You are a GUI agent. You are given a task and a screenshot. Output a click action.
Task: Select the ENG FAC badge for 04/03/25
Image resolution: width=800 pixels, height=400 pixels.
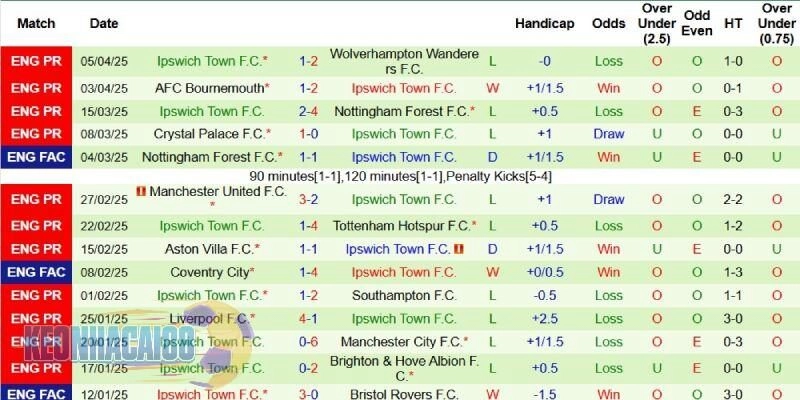click(x=36, y=157)
